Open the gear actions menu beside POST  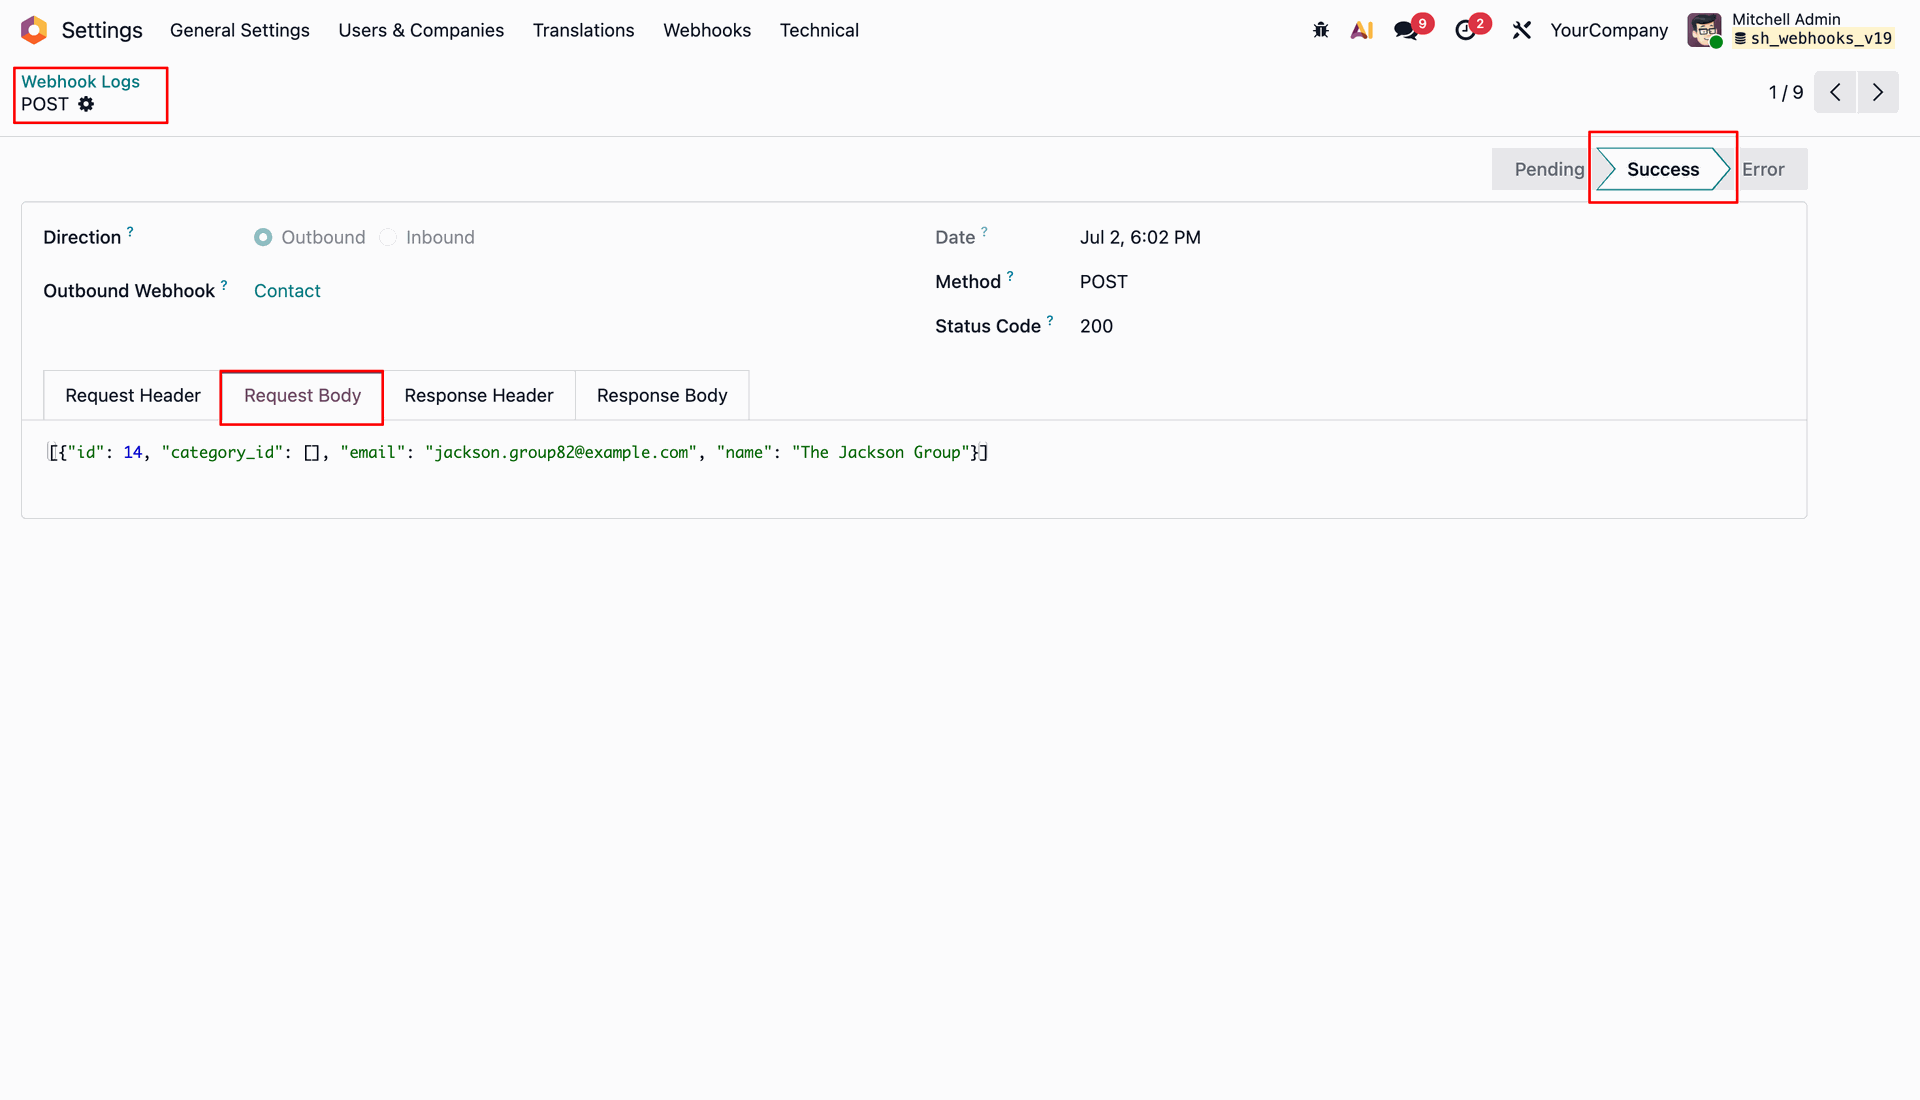coord(86,104)
